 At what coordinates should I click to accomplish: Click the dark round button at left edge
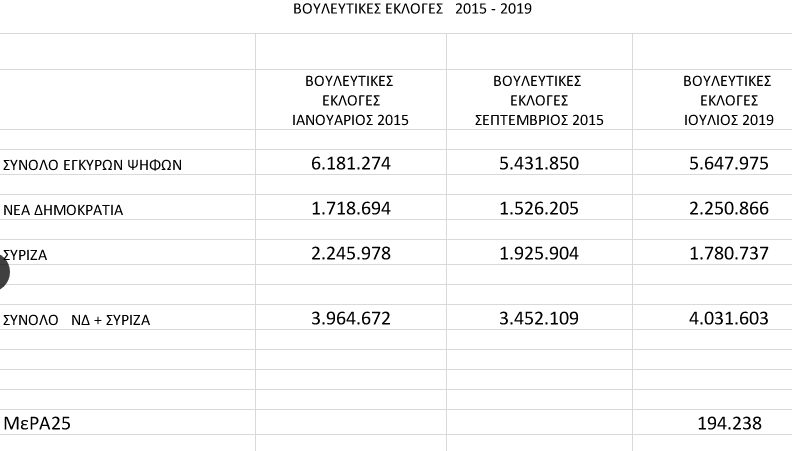click(3, 272)
